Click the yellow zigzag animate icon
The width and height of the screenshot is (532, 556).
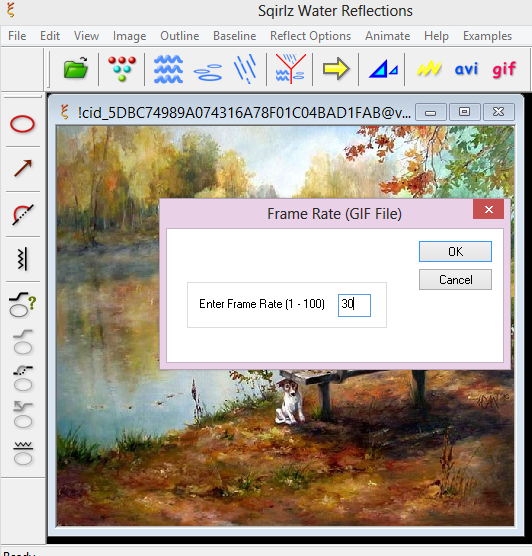(x=429, y=68)
